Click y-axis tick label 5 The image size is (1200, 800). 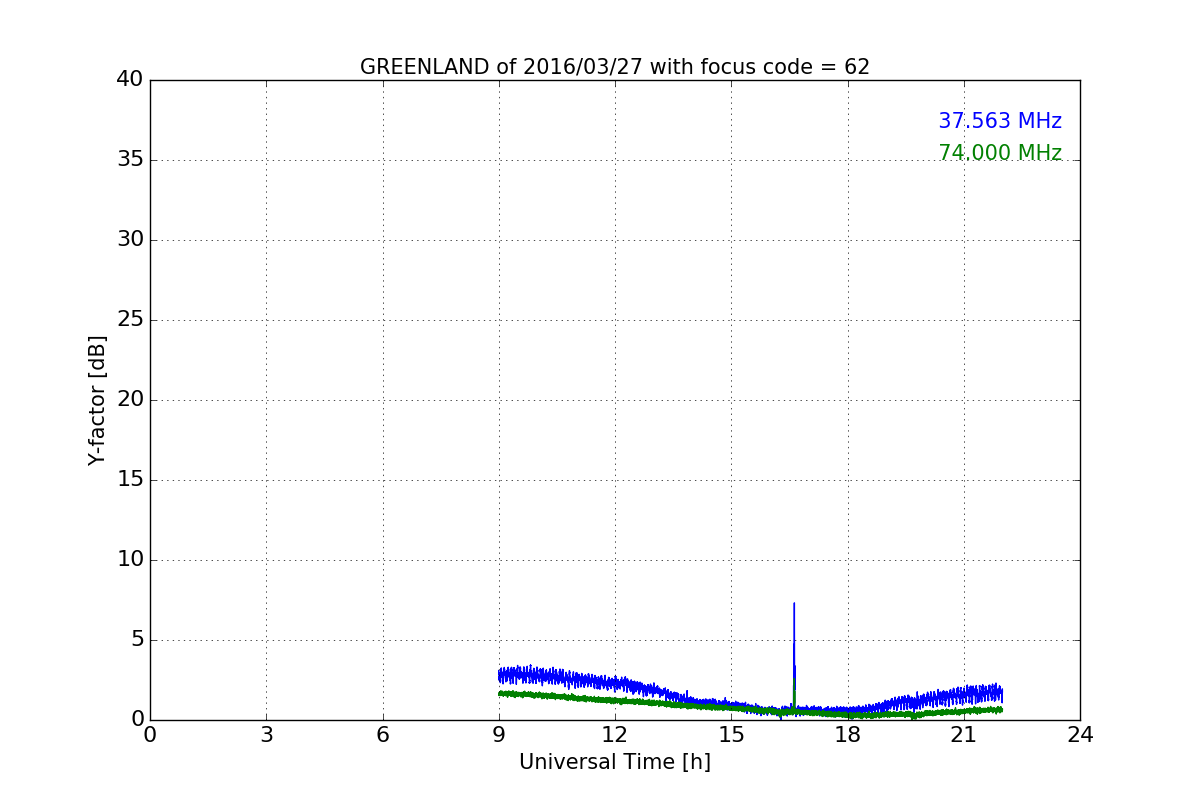137,639
